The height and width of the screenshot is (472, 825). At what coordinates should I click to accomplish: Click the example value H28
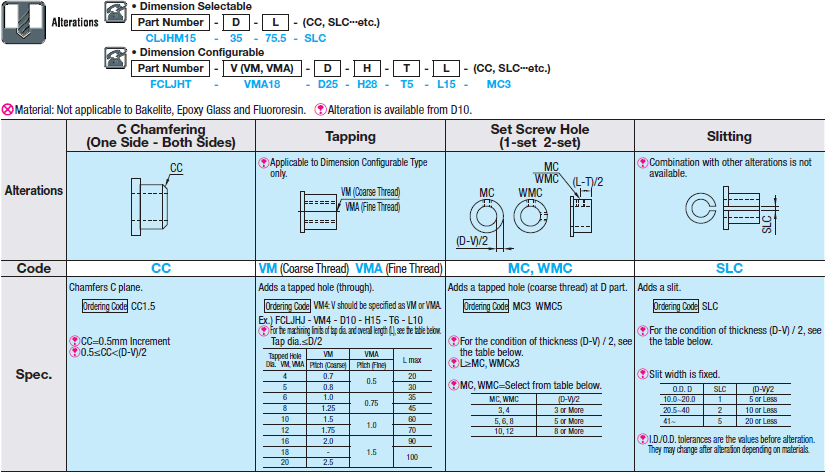click(367, 84)
